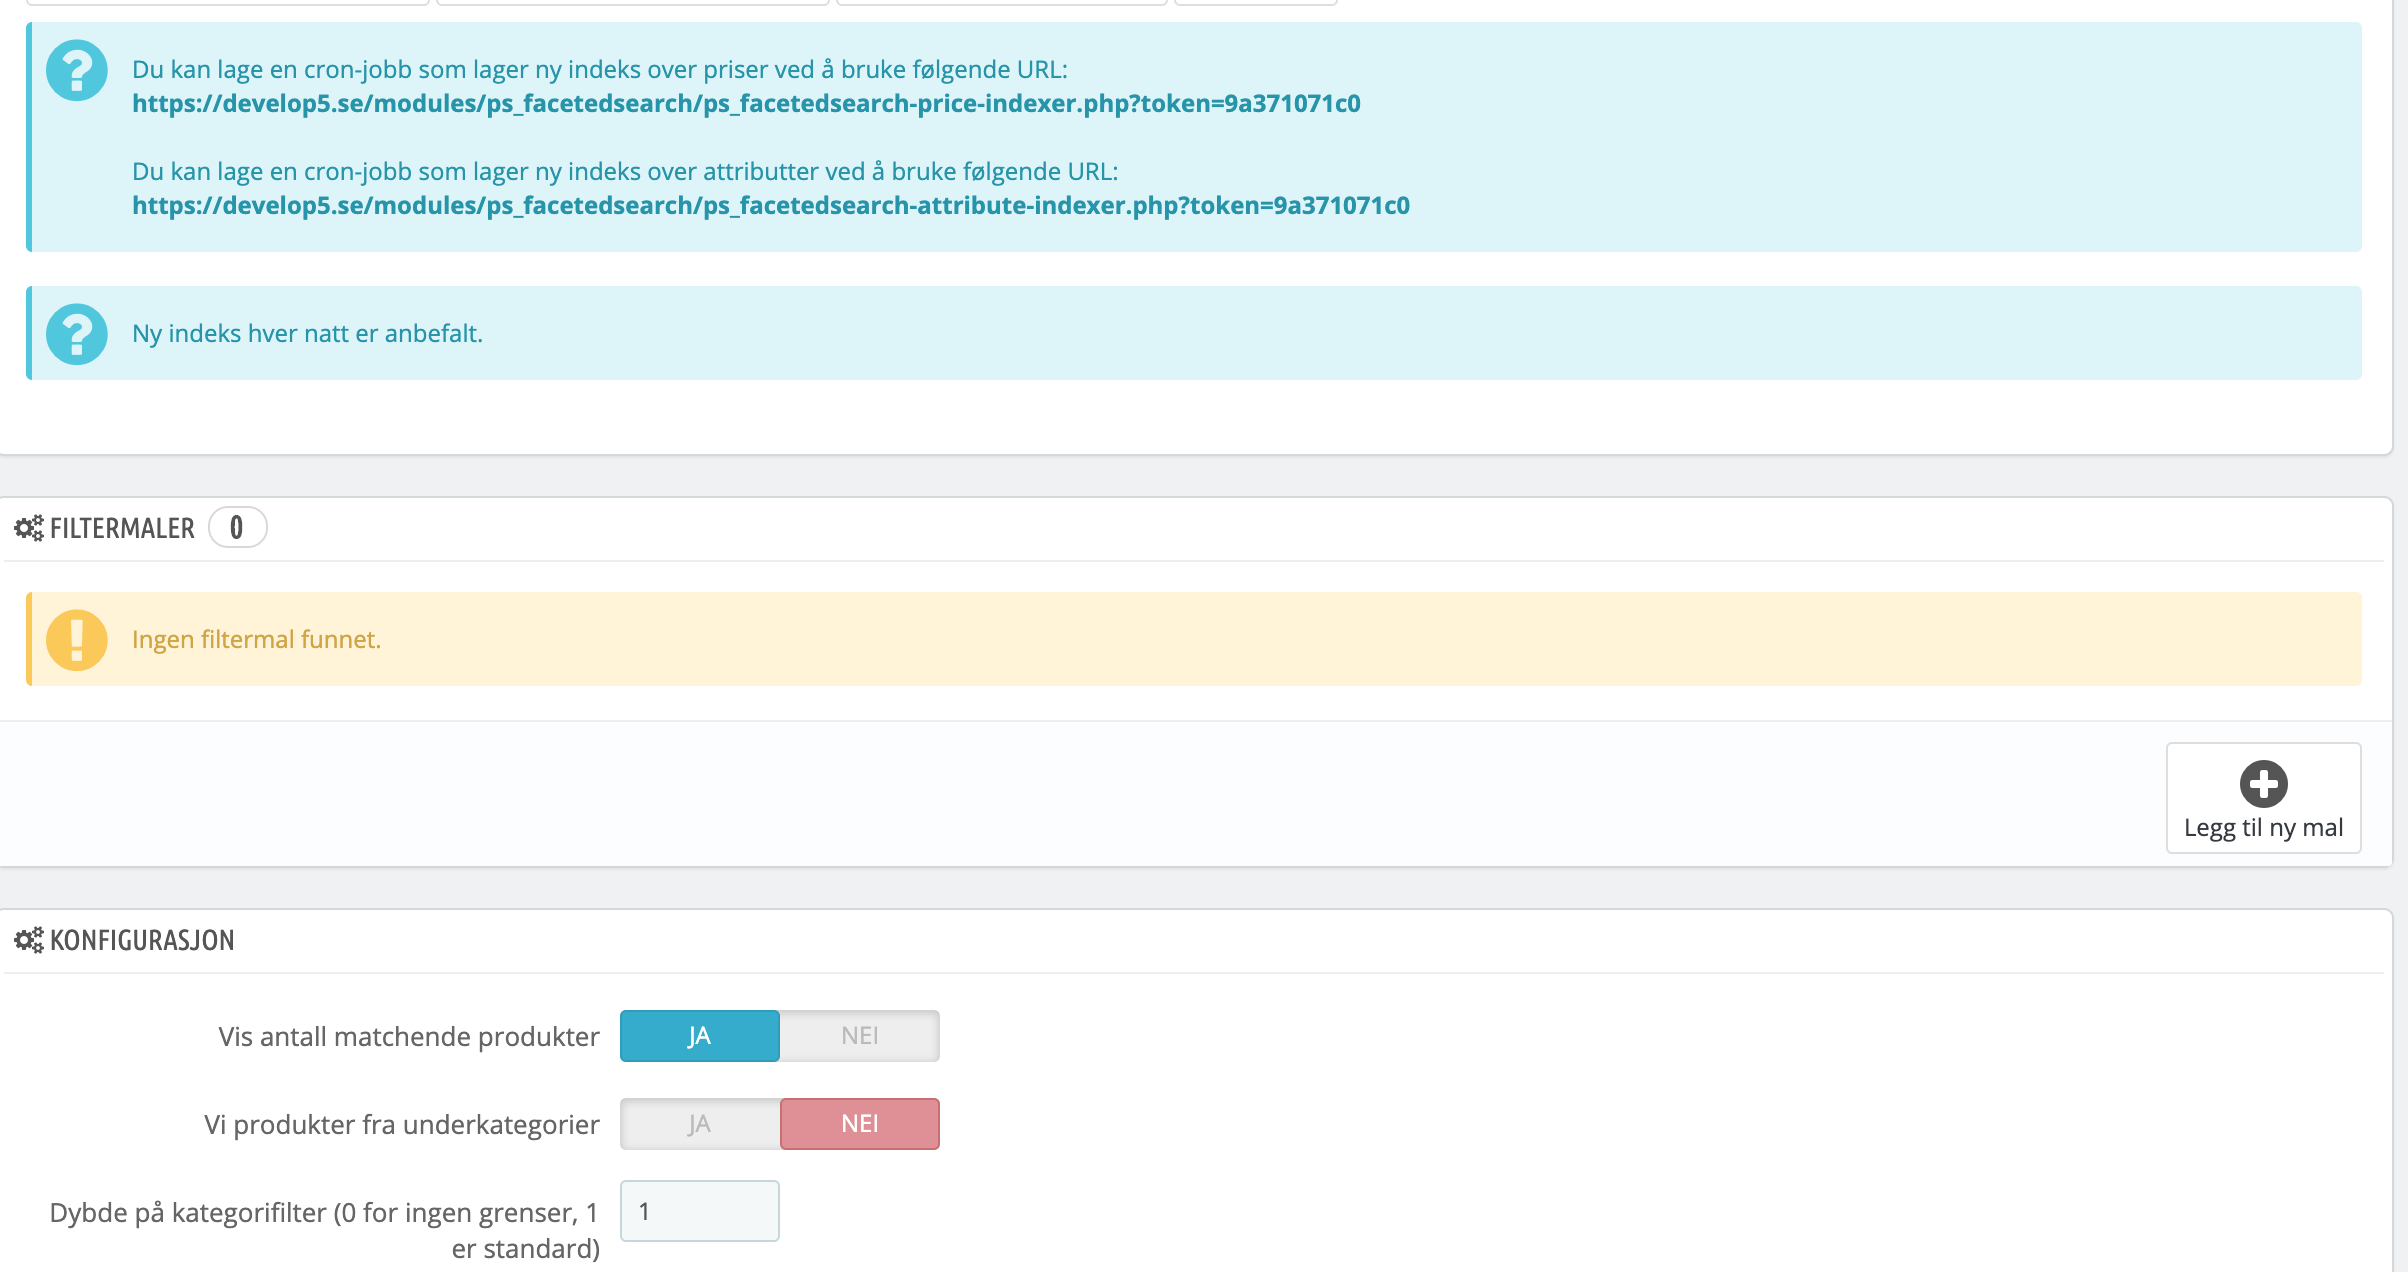Click the plus icon above 'Legg til ny mal'

click(x=2263, y=784)
